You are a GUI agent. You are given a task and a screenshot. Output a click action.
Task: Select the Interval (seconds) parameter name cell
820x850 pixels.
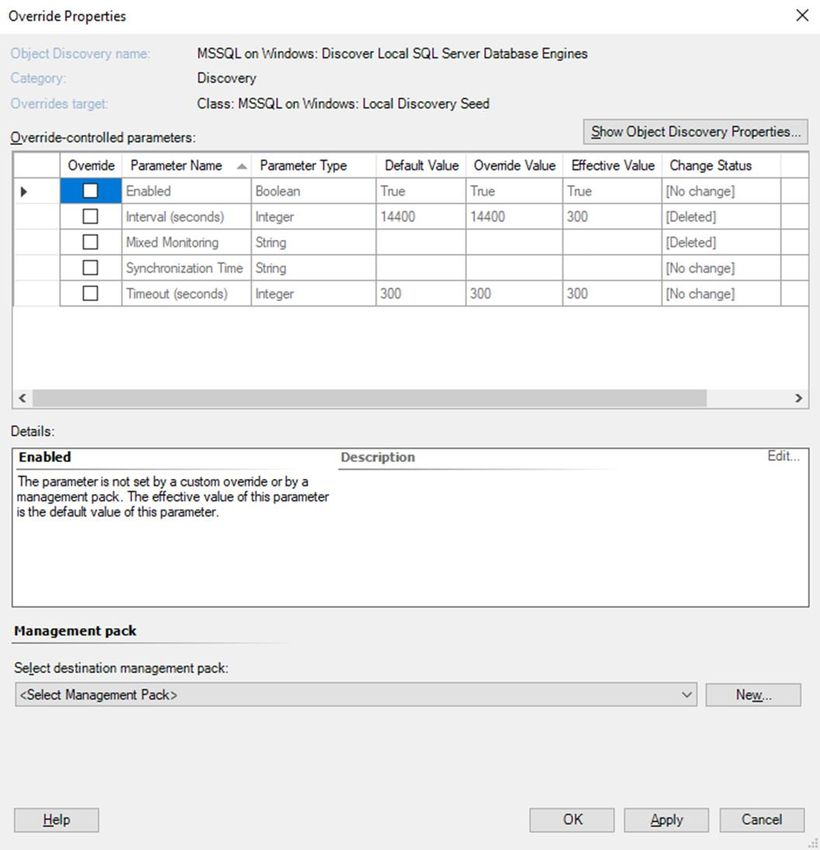click(x=186, y=217)
